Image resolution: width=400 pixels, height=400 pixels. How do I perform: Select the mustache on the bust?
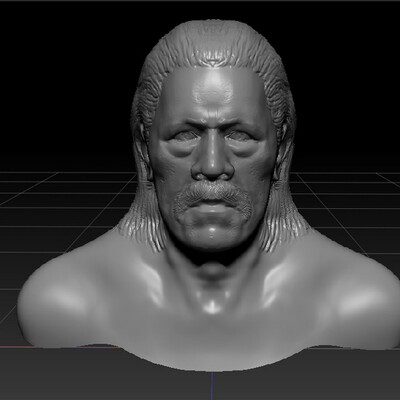(212, 197)
